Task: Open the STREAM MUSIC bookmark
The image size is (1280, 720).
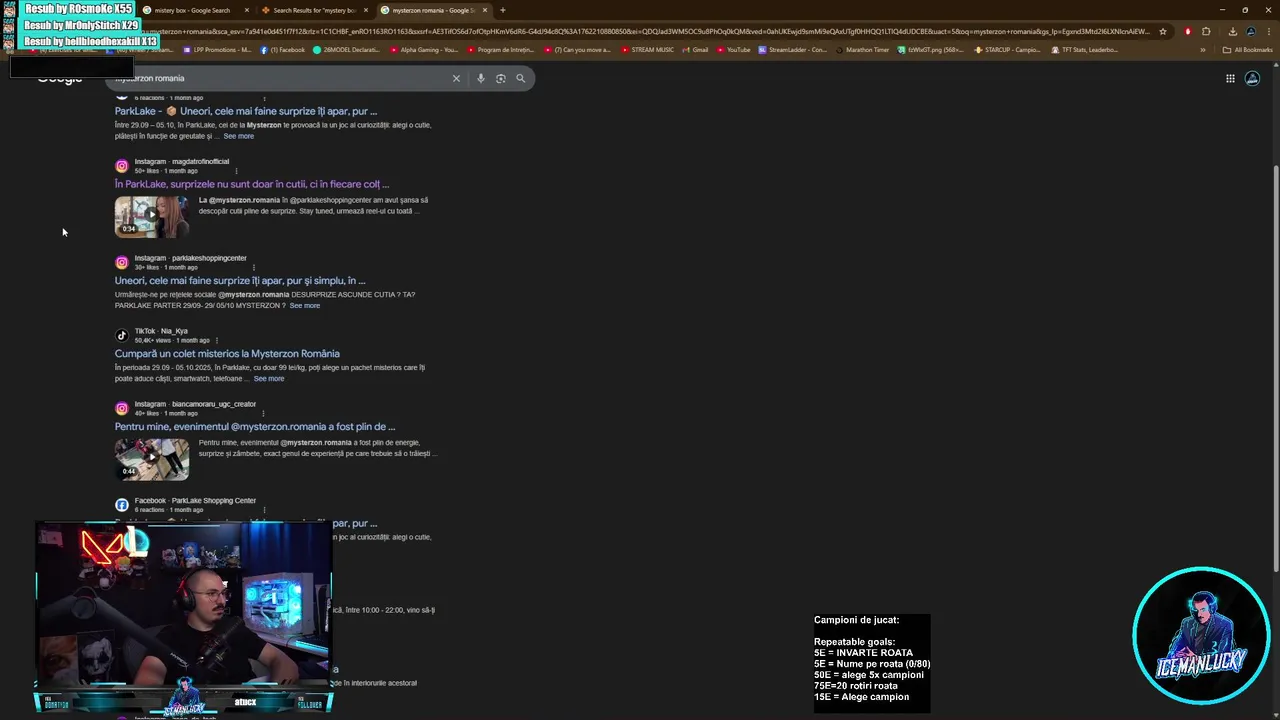Action: (x=647, y=49)
